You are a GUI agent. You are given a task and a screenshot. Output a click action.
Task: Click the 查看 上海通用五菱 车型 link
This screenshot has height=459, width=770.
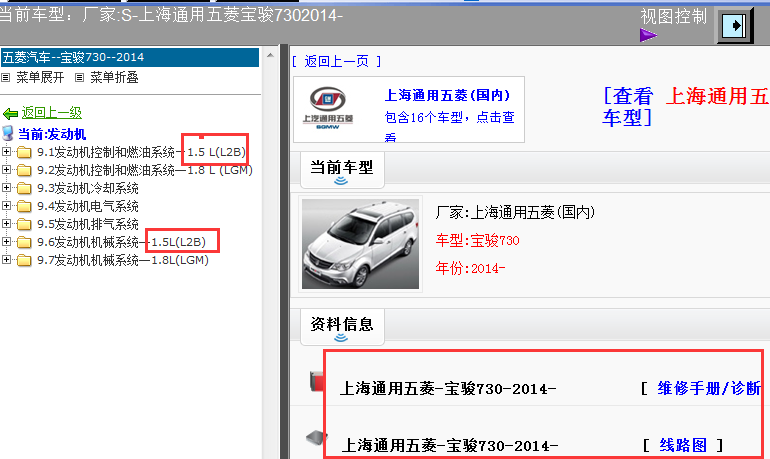(686, 107)
